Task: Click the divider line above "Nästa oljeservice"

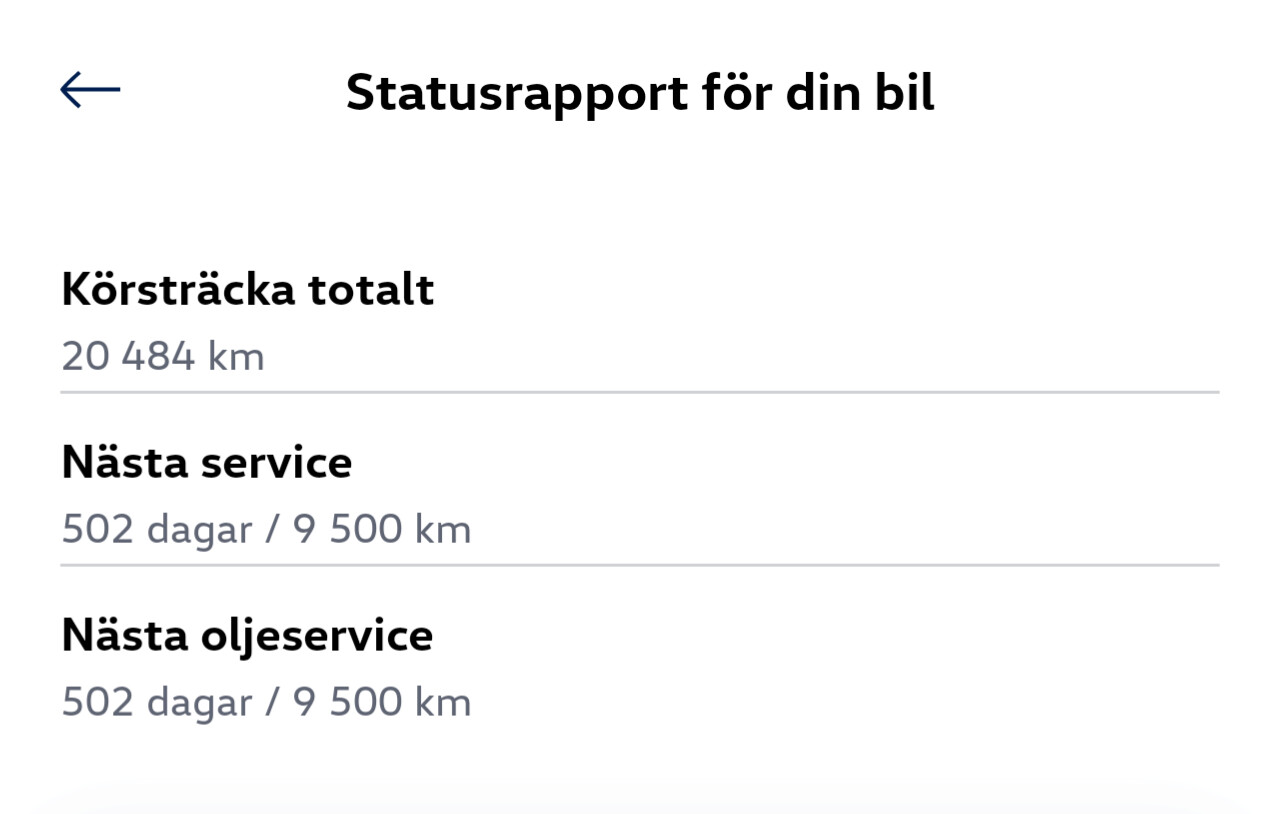Action: point(640,565)
